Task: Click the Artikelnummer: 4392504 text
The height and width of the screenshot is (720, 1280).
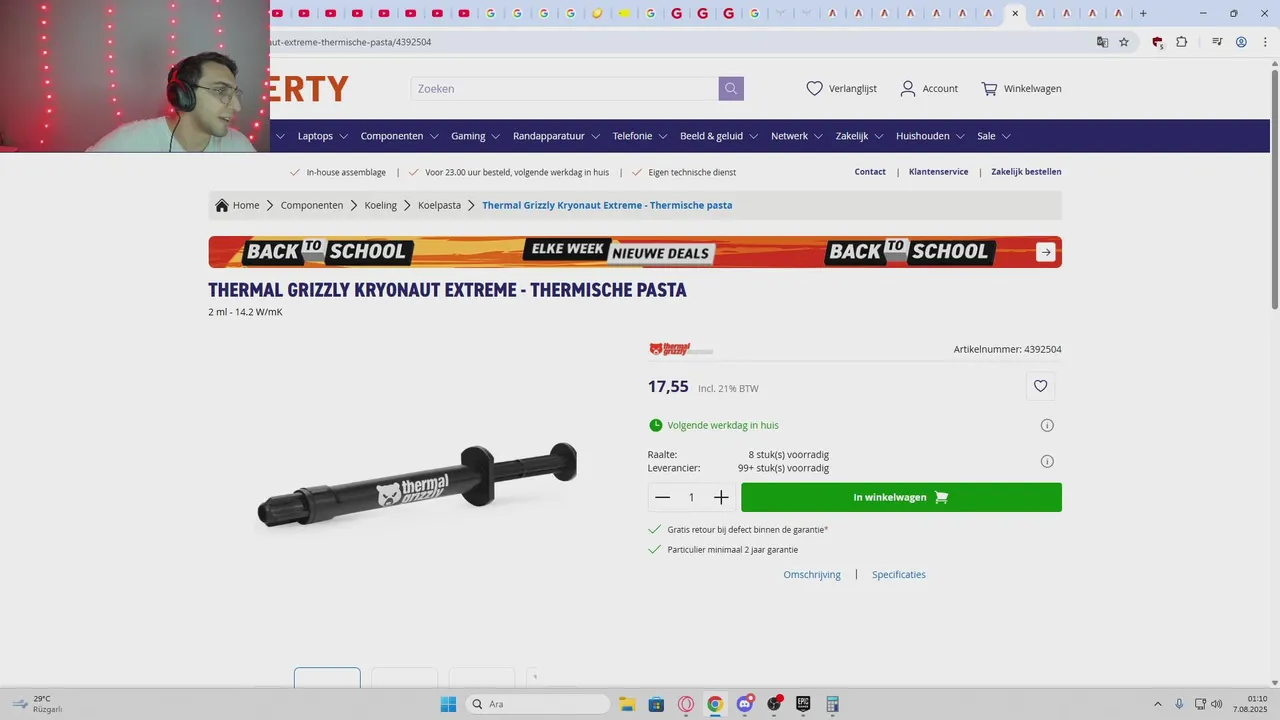Action: click(1008, 350)
